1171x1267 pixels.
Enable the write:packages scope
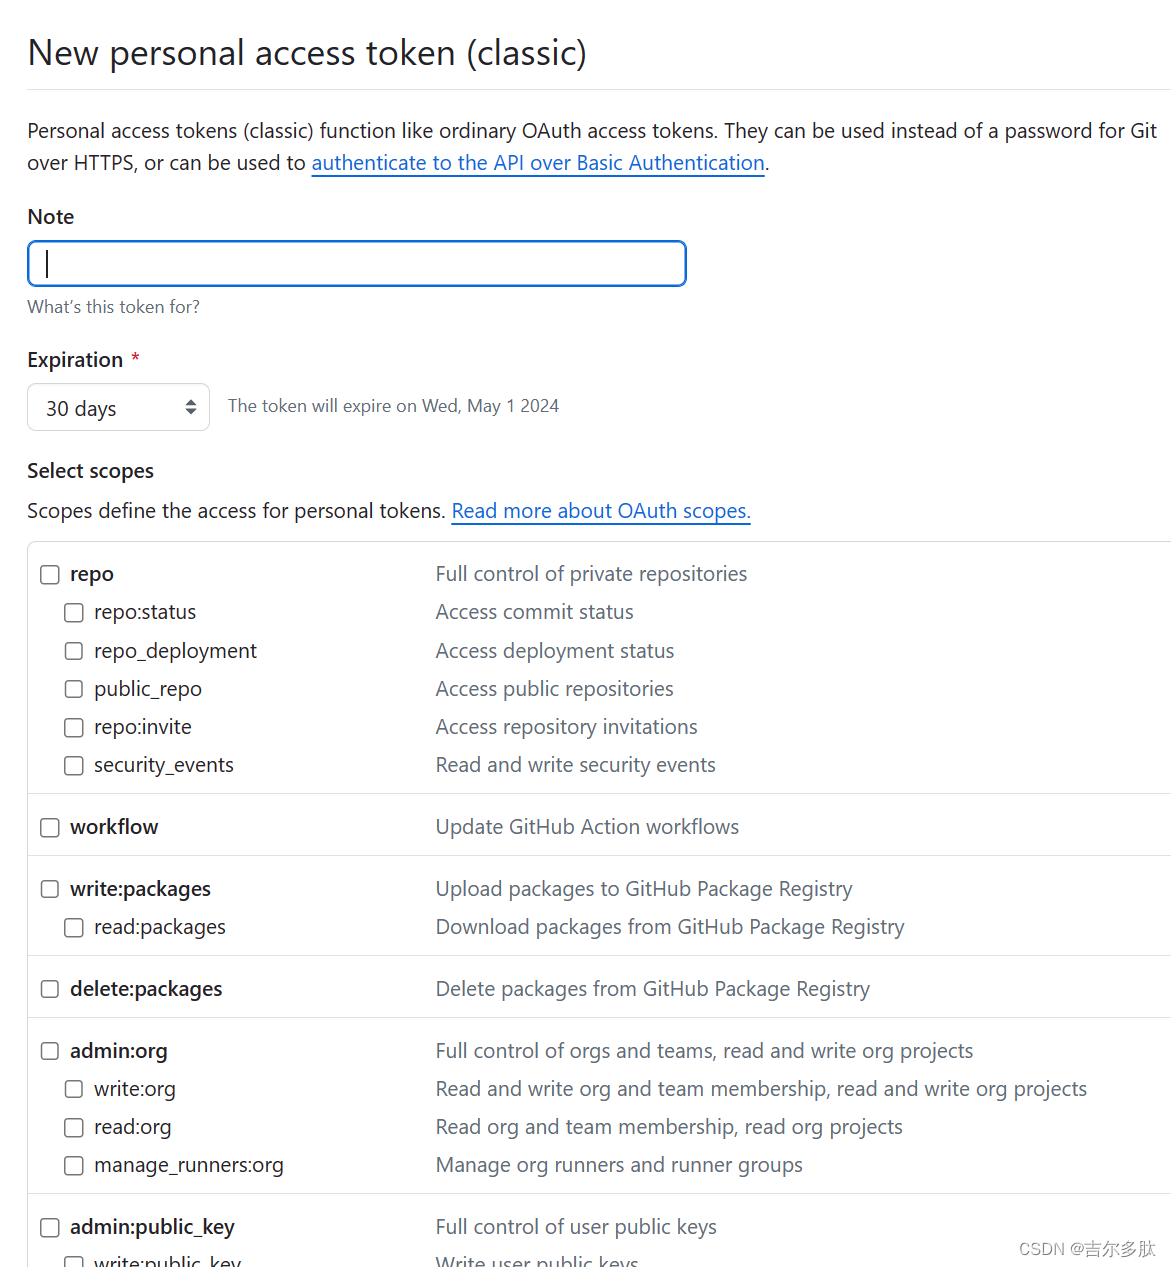click(x=50, y=888)
